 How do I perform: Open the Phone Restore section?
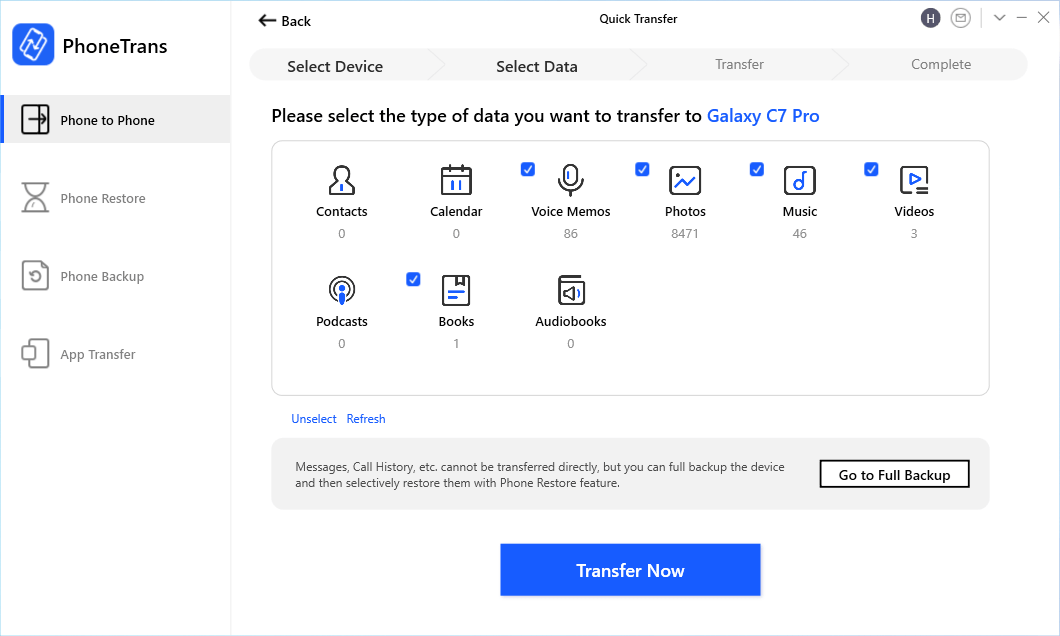coord(103,198)
